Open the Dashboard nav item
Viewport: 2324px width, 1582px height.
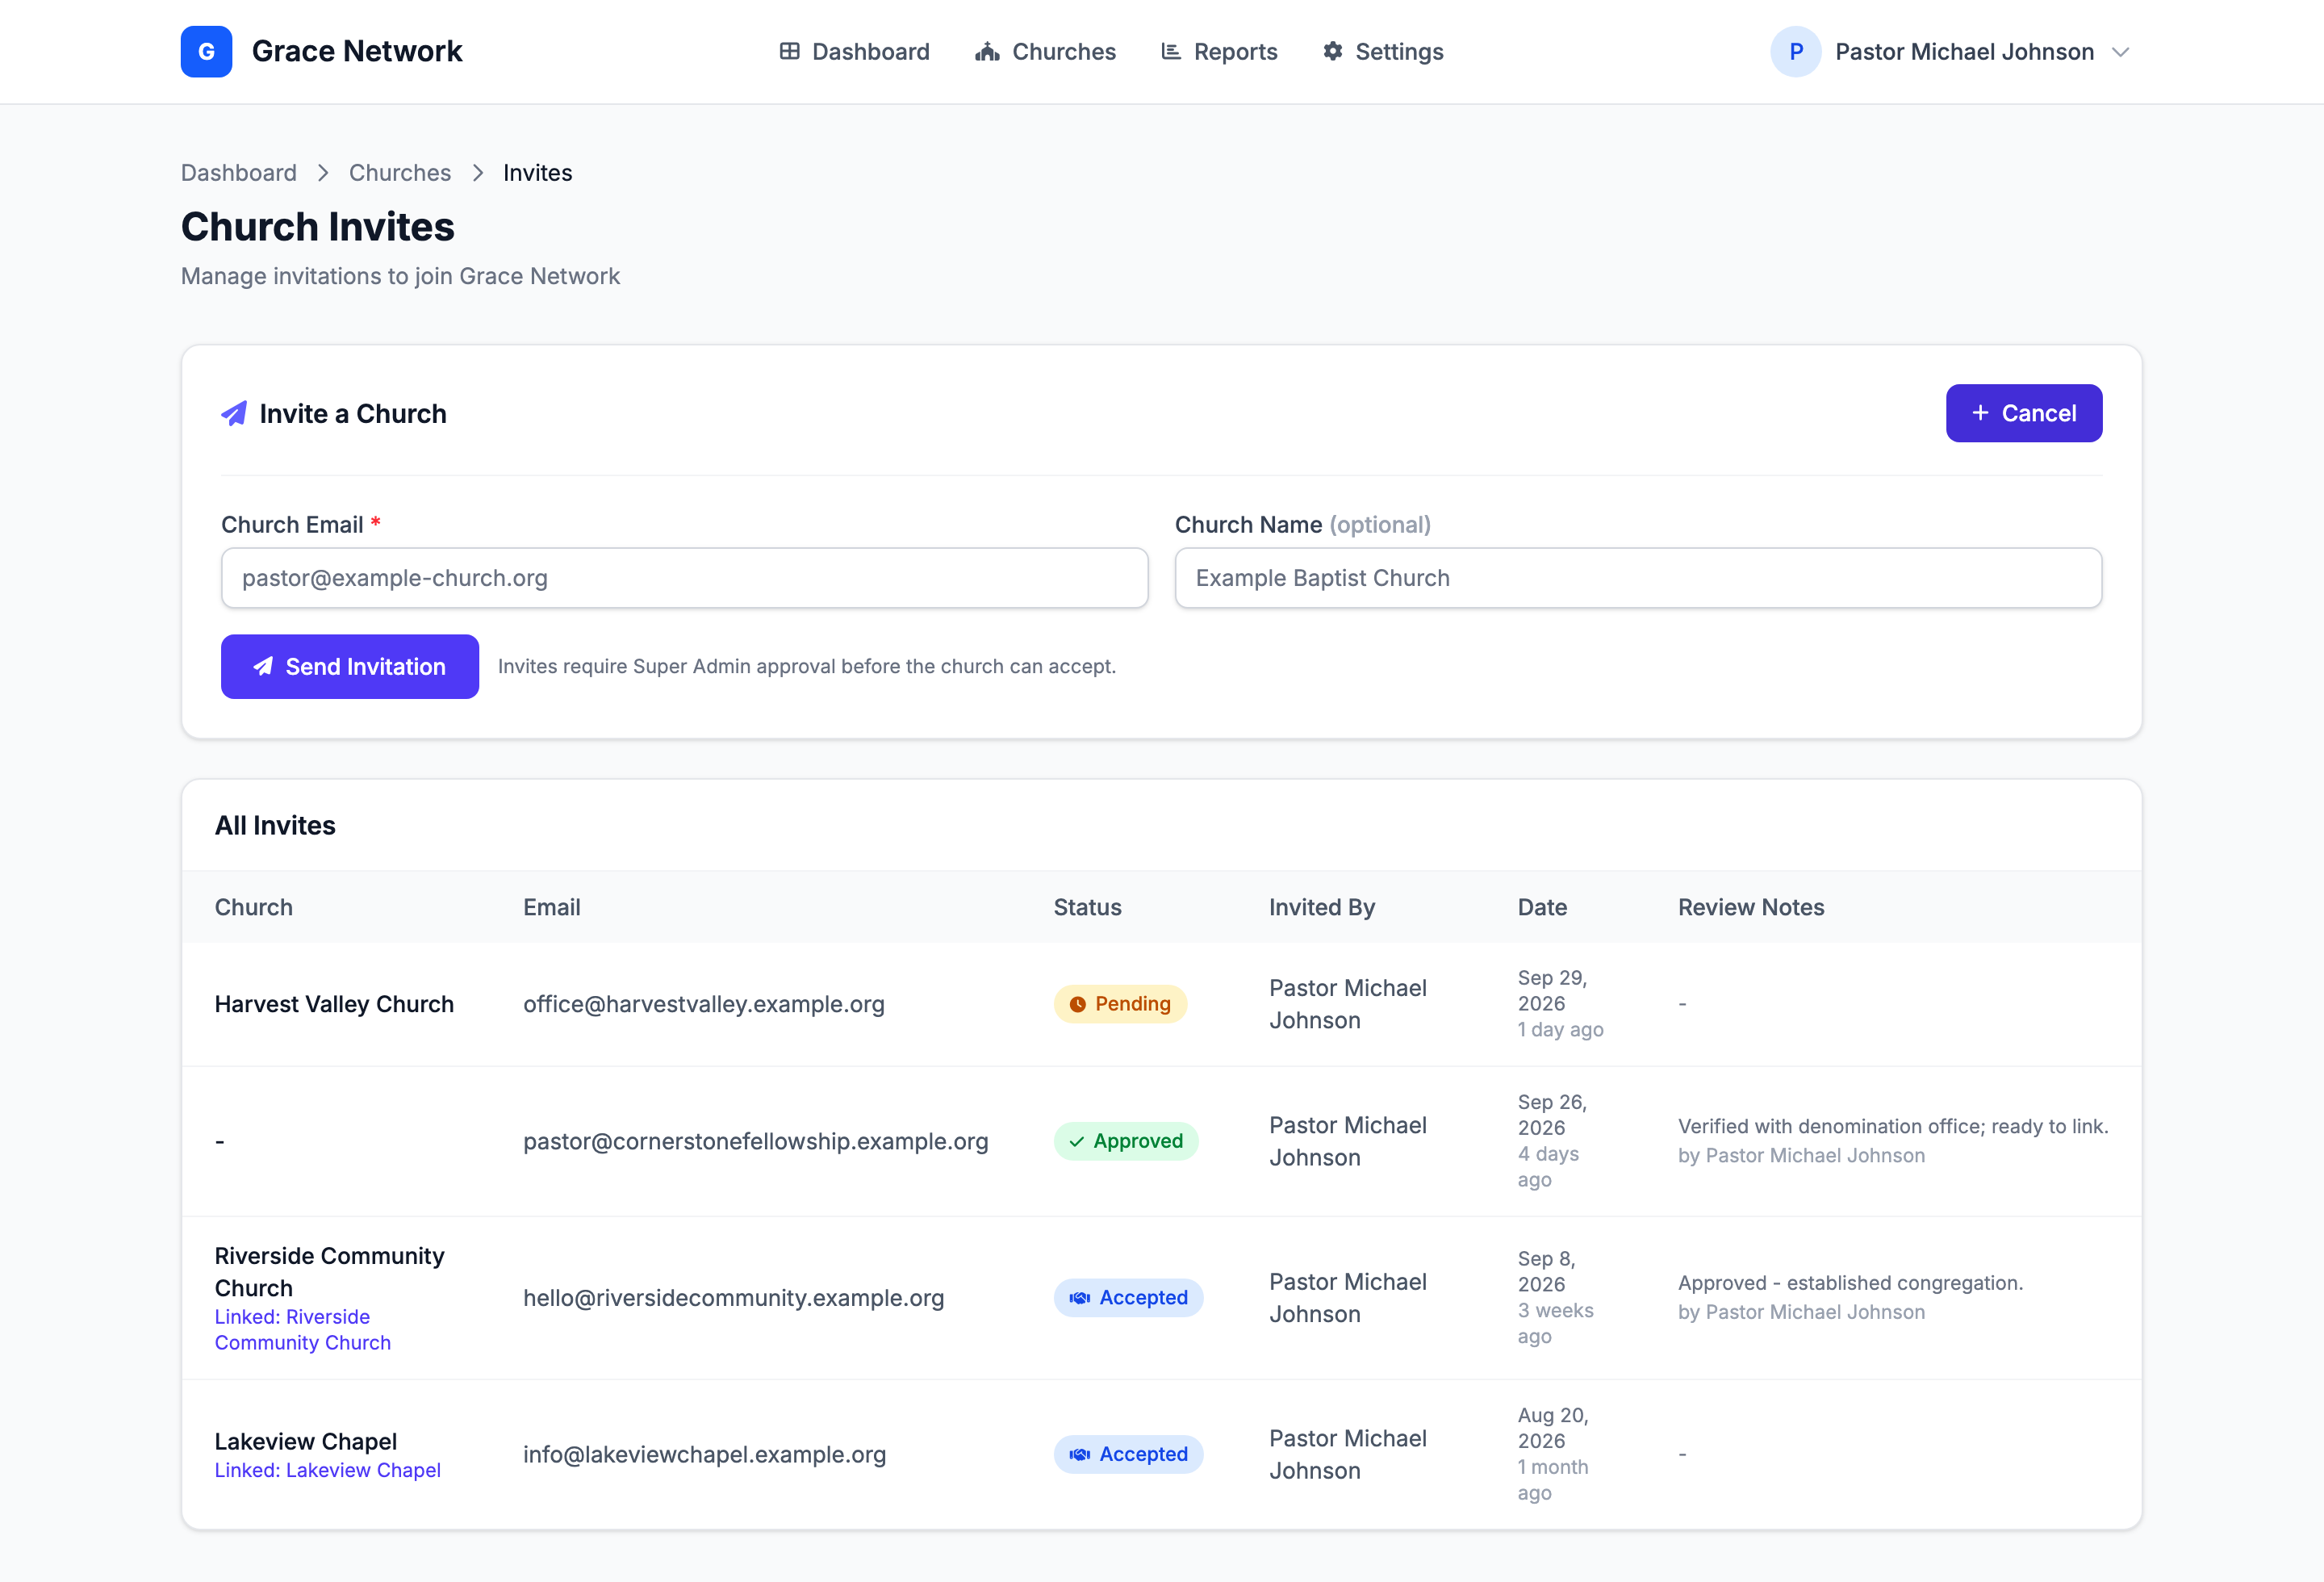(854, 51)
